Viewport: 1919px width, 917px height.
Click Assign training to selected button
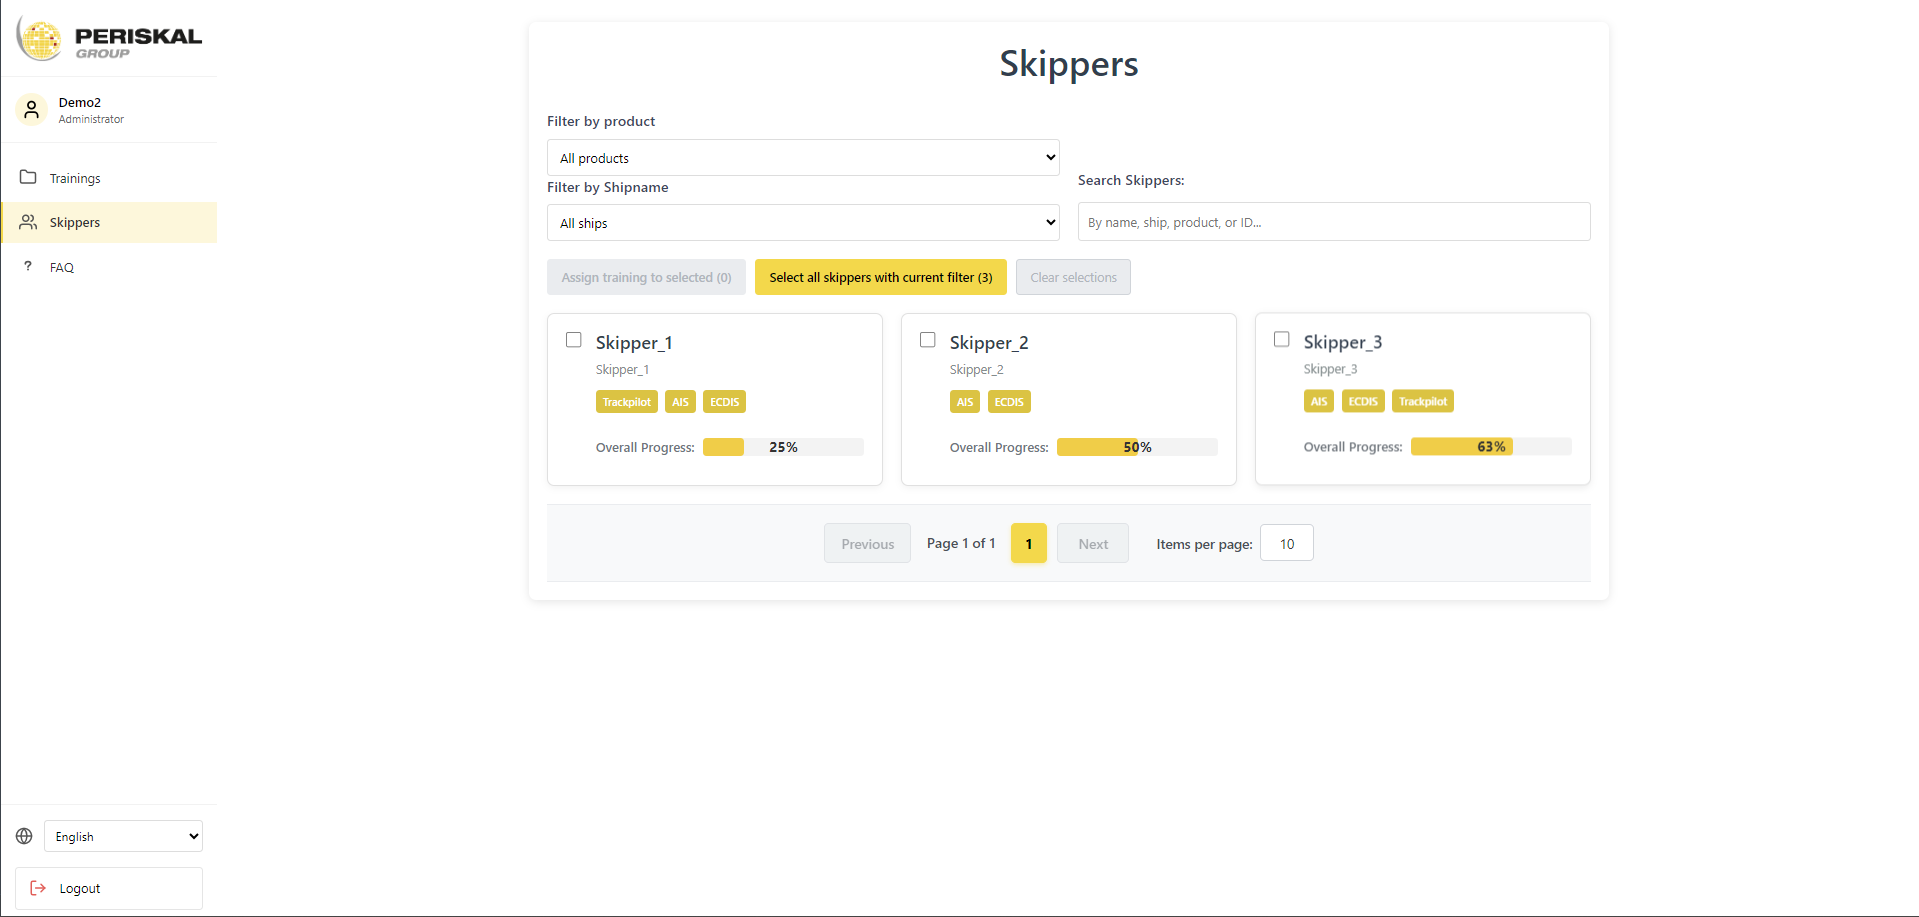coord(646,277)
